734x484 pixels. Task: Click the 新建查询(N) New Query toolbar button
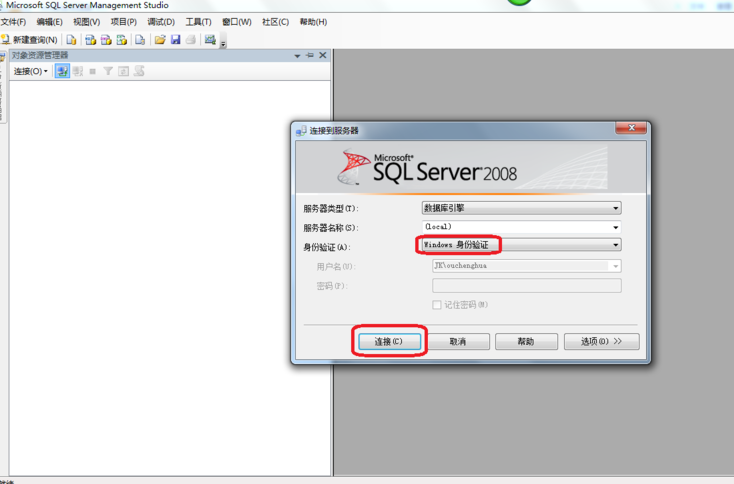point(30,40)
